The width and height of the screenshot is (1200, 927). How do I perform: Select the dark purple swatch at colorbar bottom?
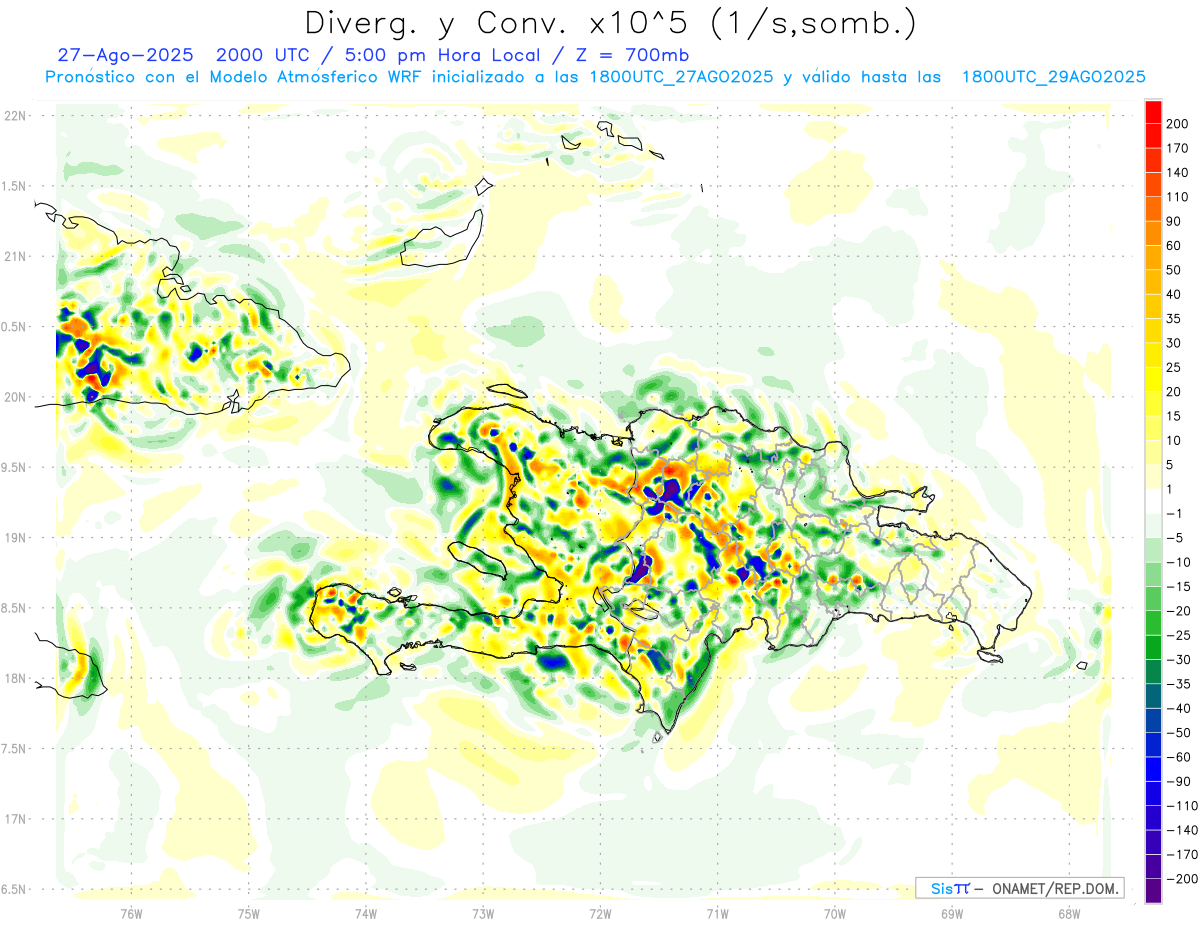pos(1153,890)
